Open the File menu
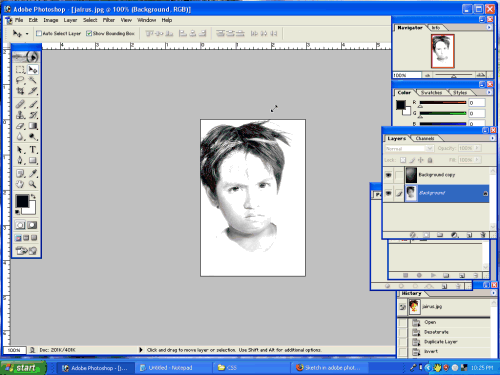The image size is (500, 375). (19, 20)
